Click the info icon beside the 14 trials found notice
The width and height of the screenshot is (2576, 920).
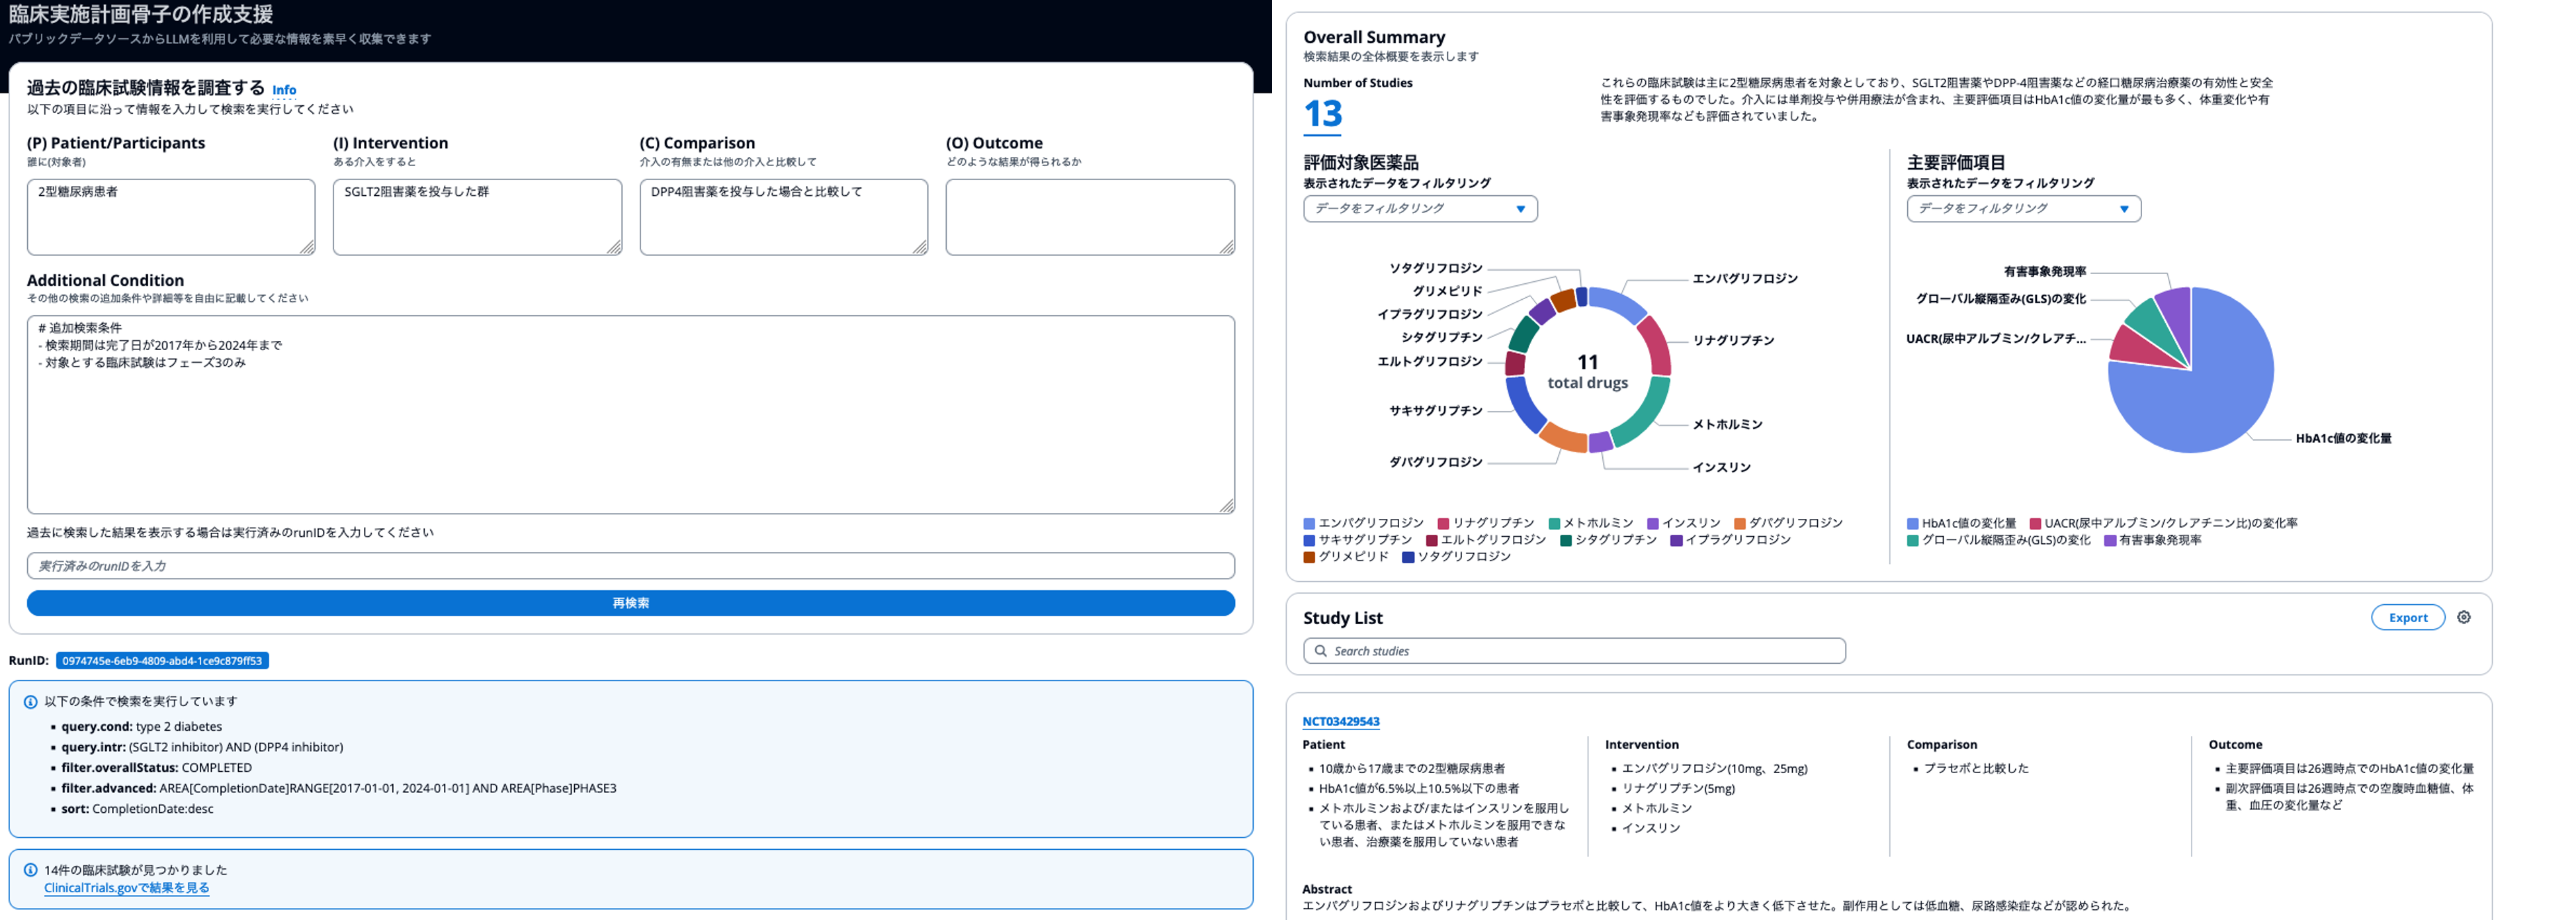(x=30, y=870)
